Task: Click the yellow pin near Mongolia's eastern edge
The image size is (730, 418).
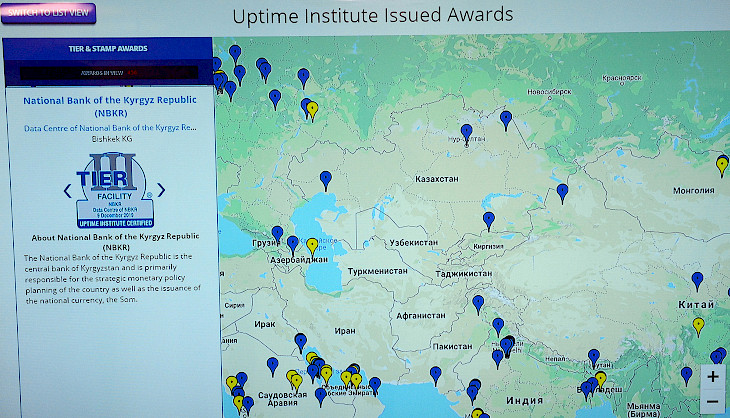Action: [722, 164]
